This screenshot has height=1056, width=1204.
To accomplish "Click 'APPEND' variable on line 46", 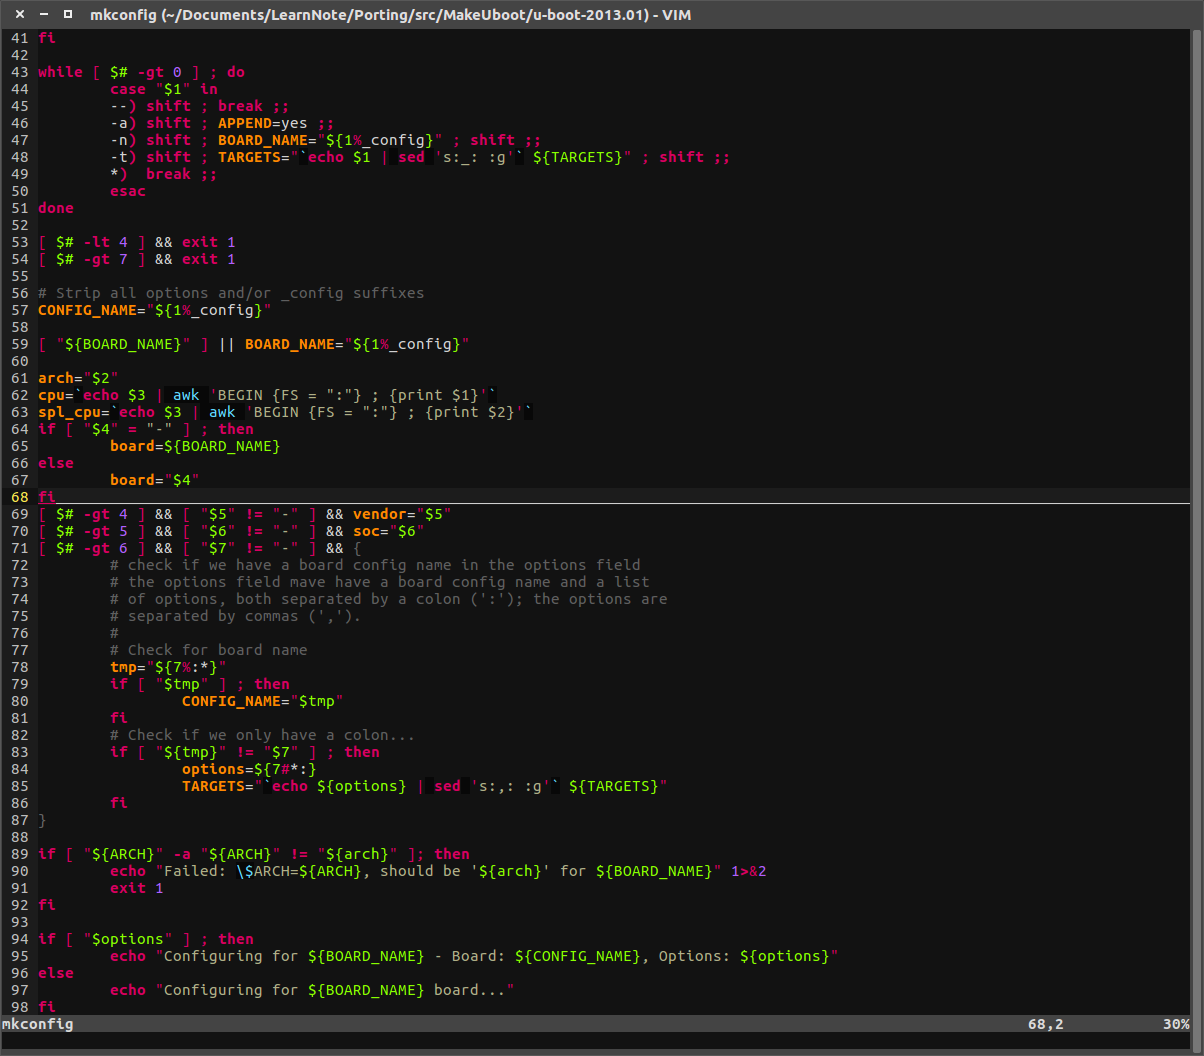I will (x=245, y=123).
